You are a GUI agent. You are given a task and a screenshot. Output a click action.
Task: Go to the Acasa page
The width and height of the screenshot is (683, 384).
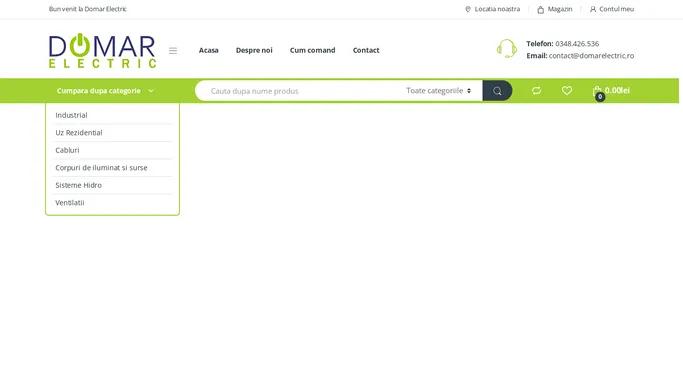209,50
